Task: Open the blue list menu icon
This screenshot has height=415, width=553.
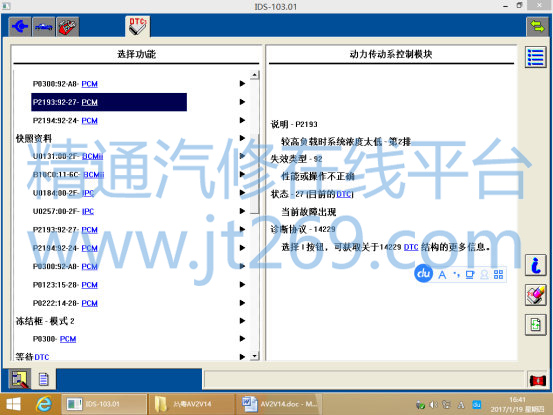Action: [x=535, y=57]
